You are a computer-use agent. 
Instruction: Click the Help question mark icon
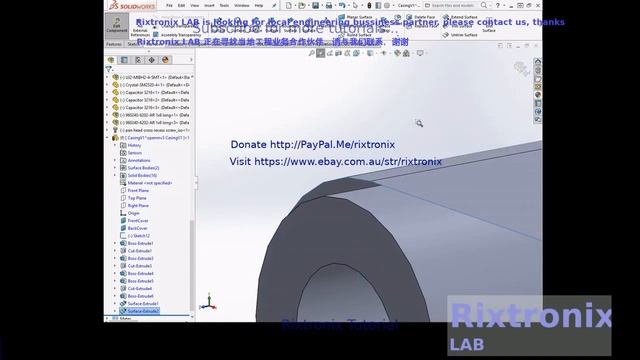point(497,6)
